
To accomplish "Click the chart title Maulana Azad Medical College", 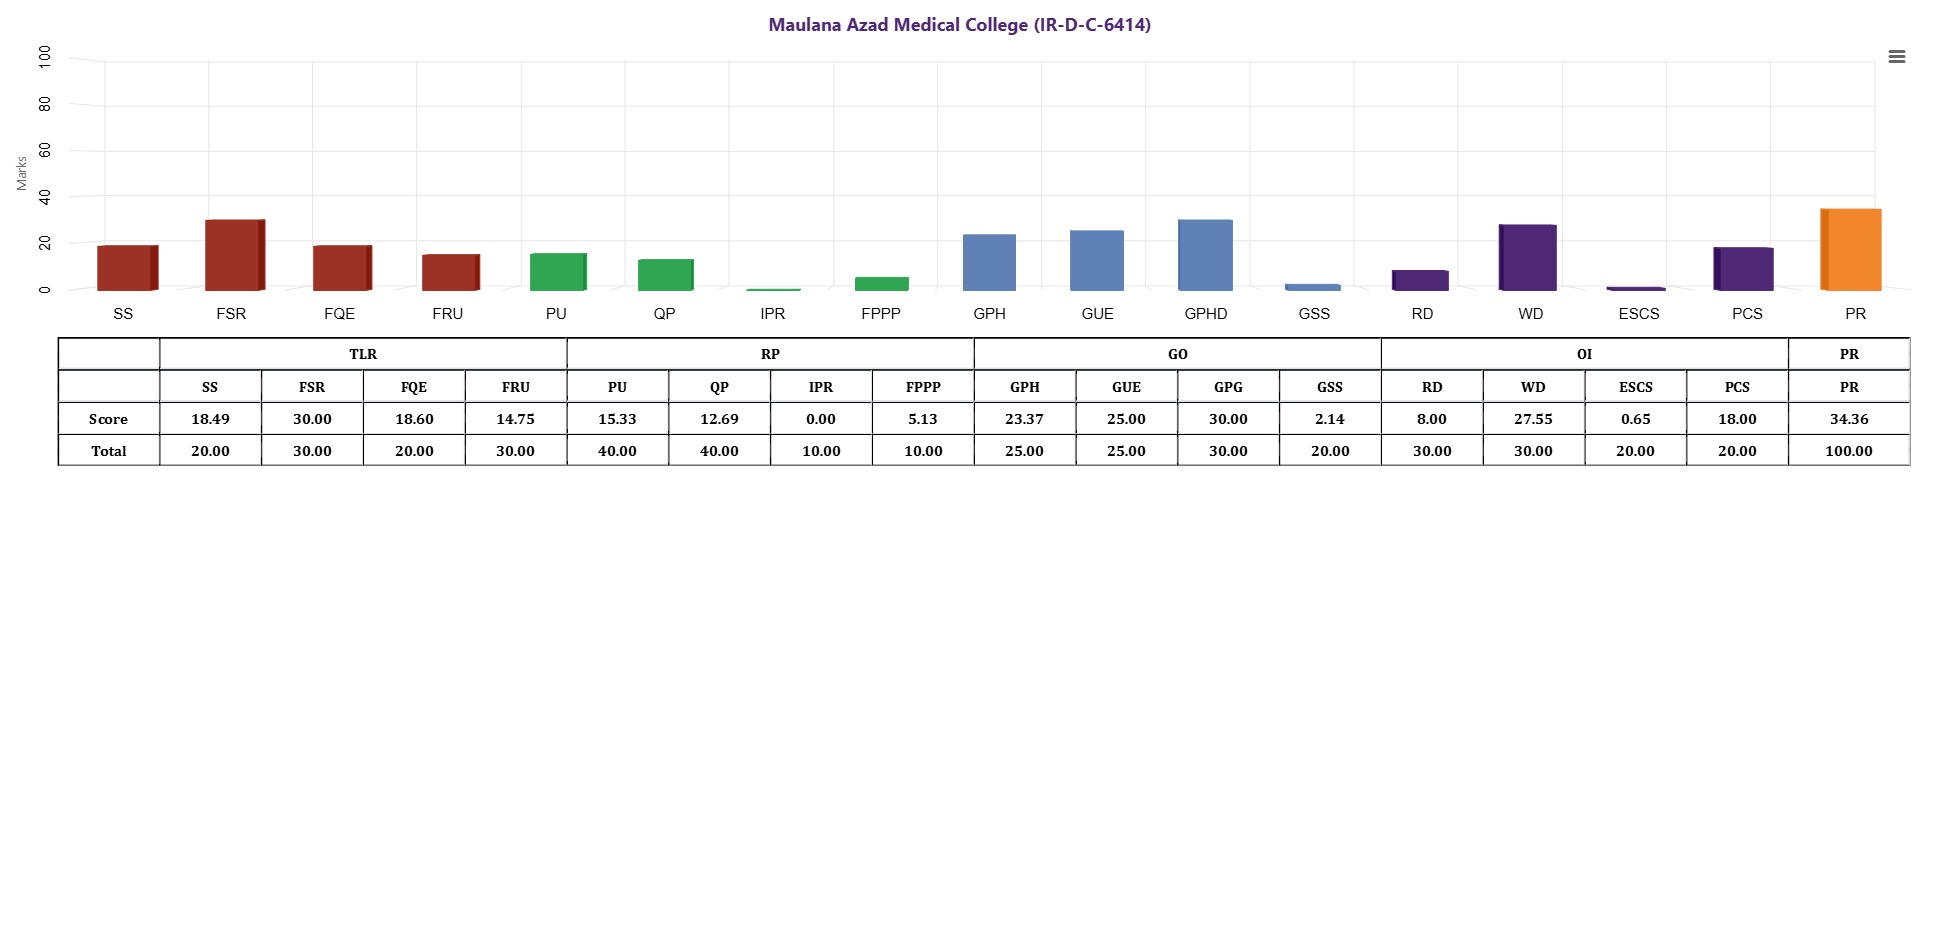I will point(959,25).
